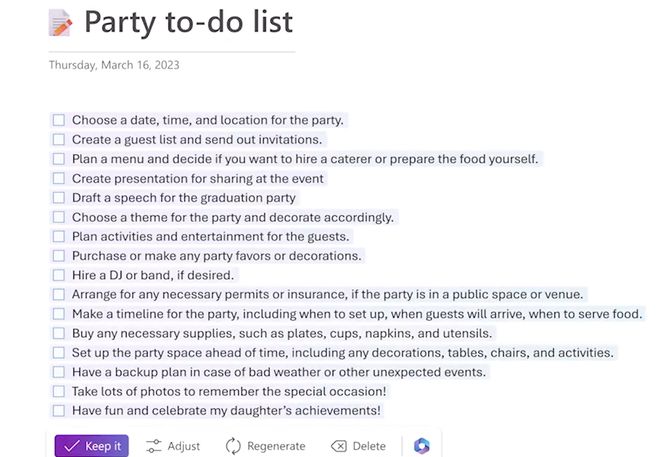
Task: Check the 'Choose a date, time, and location' box
Action: pos(59,120)
